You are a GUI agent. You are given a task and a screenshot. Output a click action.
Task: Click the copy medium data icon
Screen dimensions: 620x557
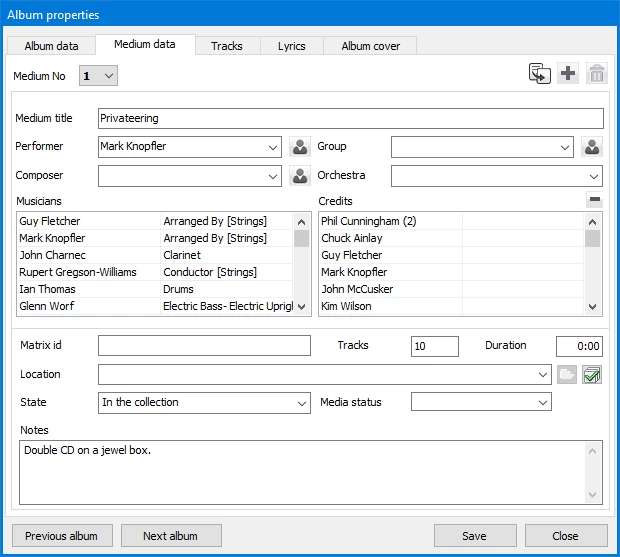(x=539, y=74)
